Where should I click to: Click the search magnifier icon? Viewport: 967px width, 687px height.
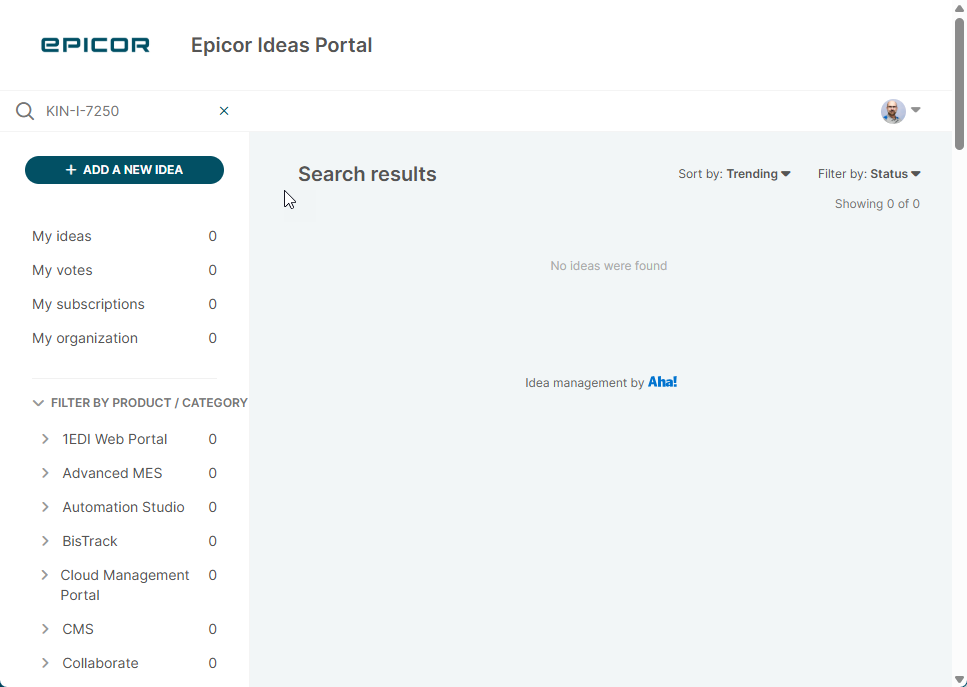tap(25, 111)
